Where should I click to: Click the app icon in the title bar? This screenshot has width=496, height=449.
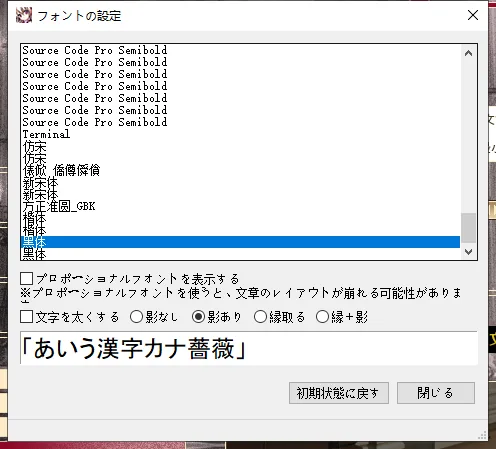click(24, 15)
